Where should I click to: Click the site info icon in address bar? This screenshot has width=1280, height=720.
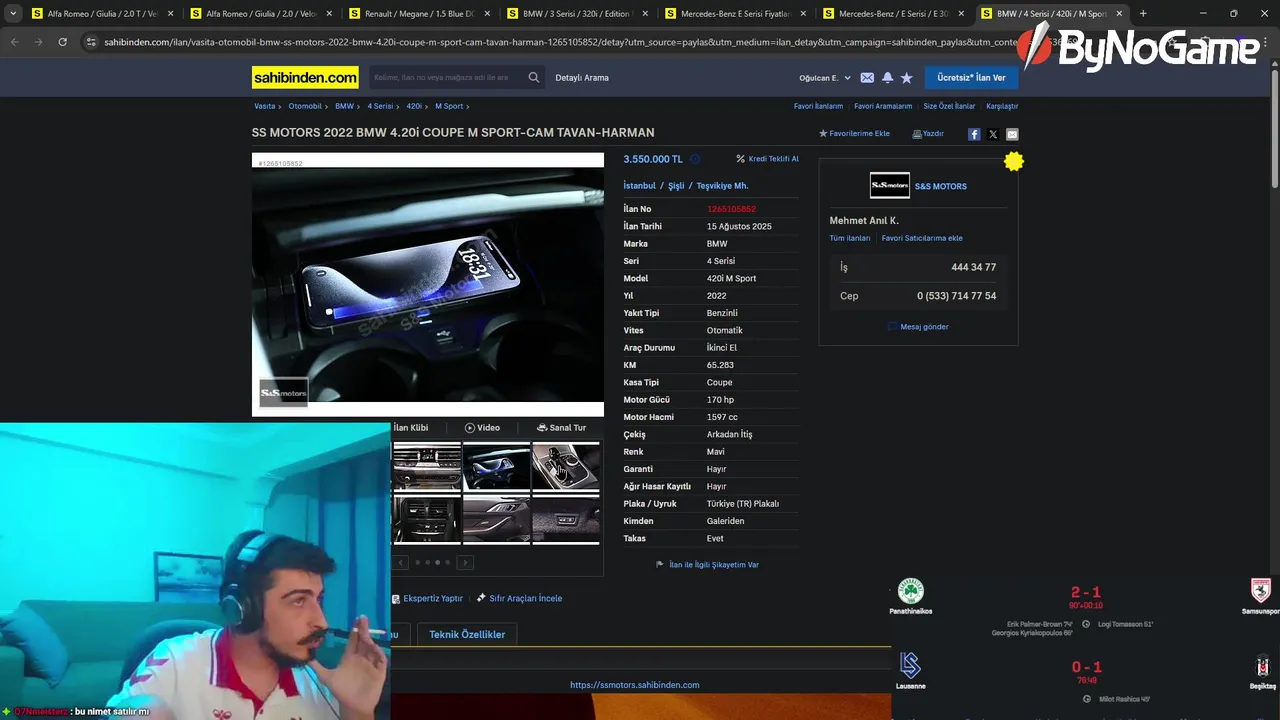coord(91,42)
